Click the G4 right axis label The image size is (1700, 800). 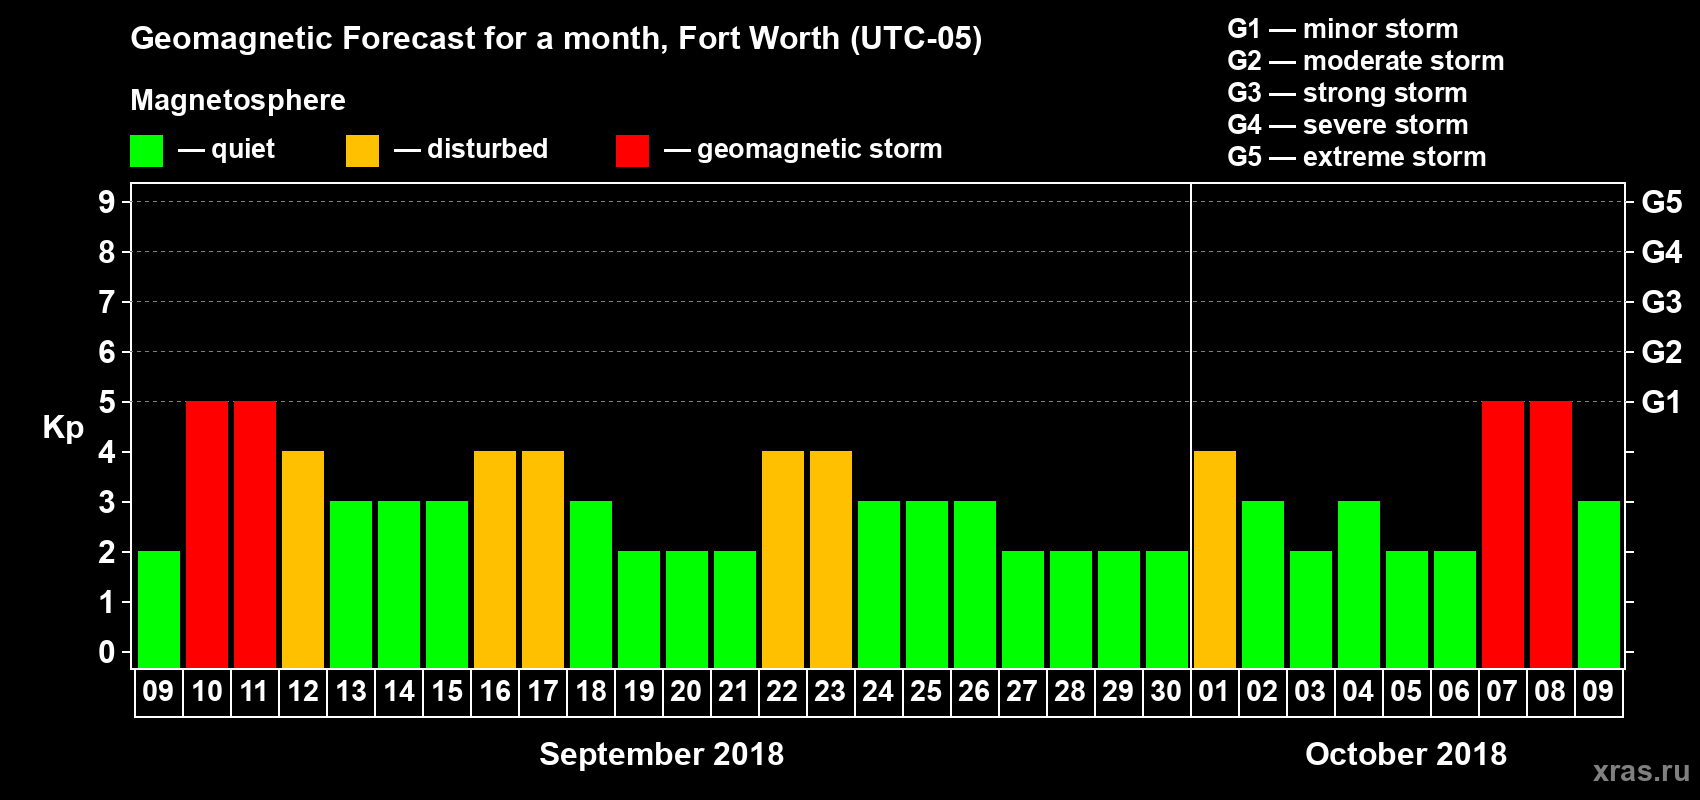pyautogui.click(x=1662, y=252)
